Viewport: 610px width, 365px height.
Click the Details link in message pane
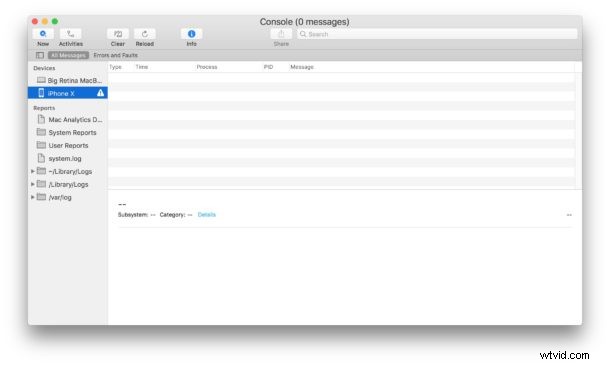[207, 215]
